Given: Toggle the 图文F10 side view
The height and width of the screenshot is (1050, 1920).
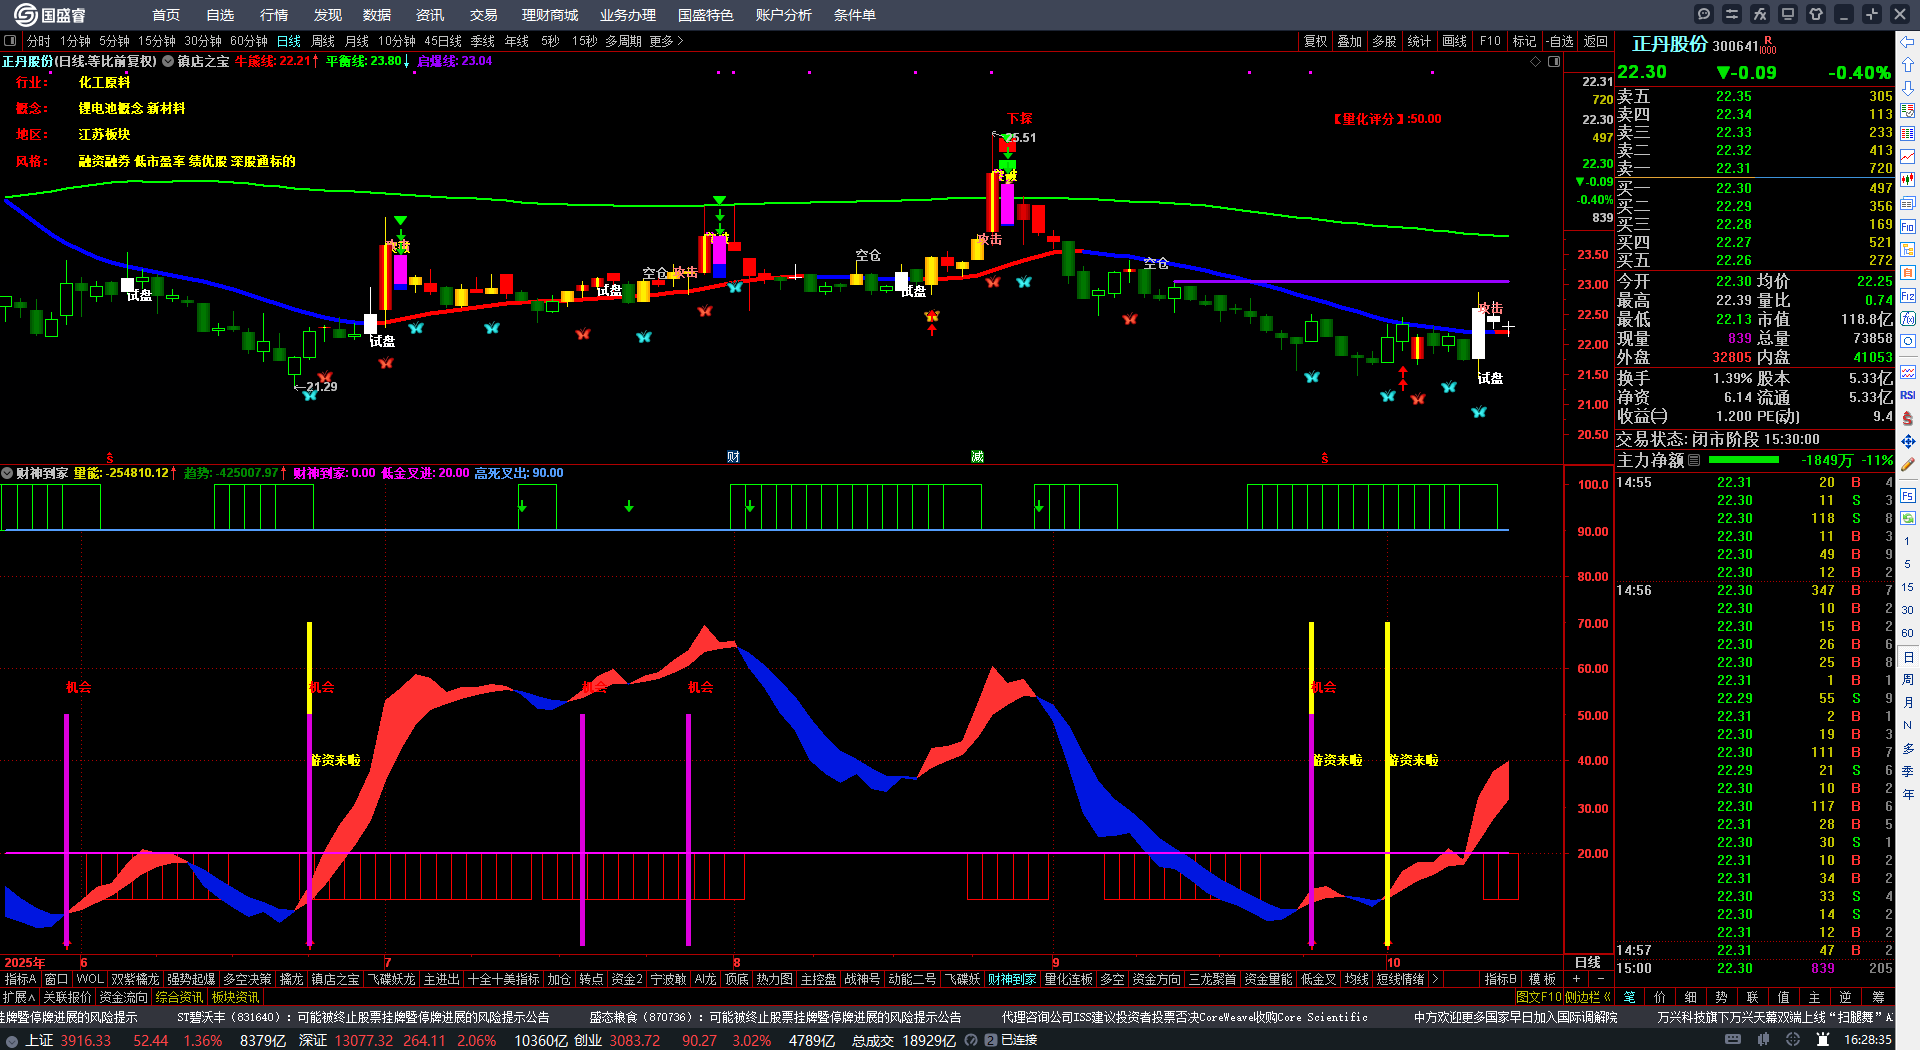Looking at the screenshot, I should point(1538,997).
